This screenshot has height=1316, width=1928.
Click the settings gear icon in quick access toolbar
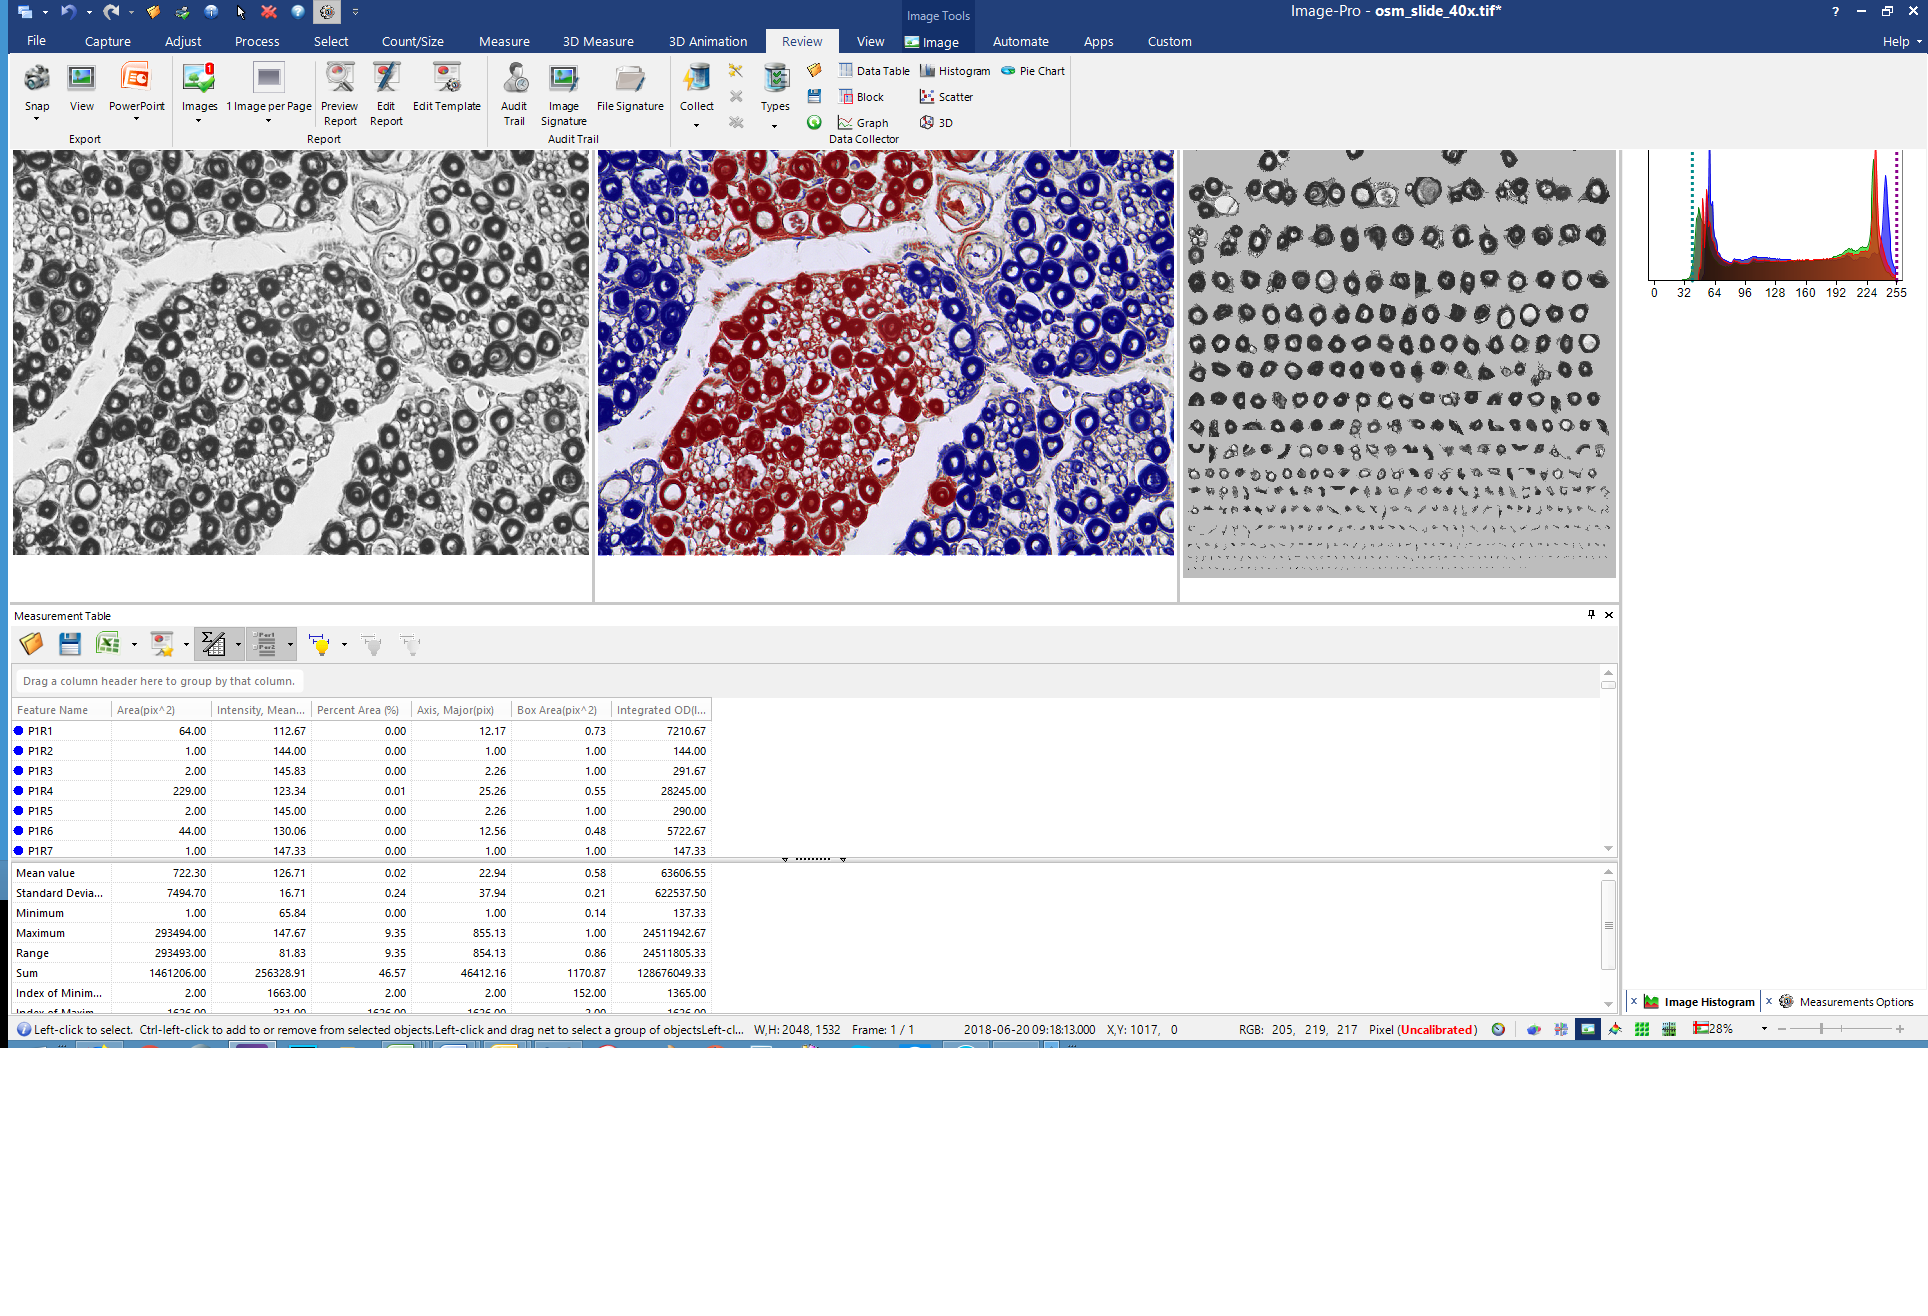(x=326, y=12)
